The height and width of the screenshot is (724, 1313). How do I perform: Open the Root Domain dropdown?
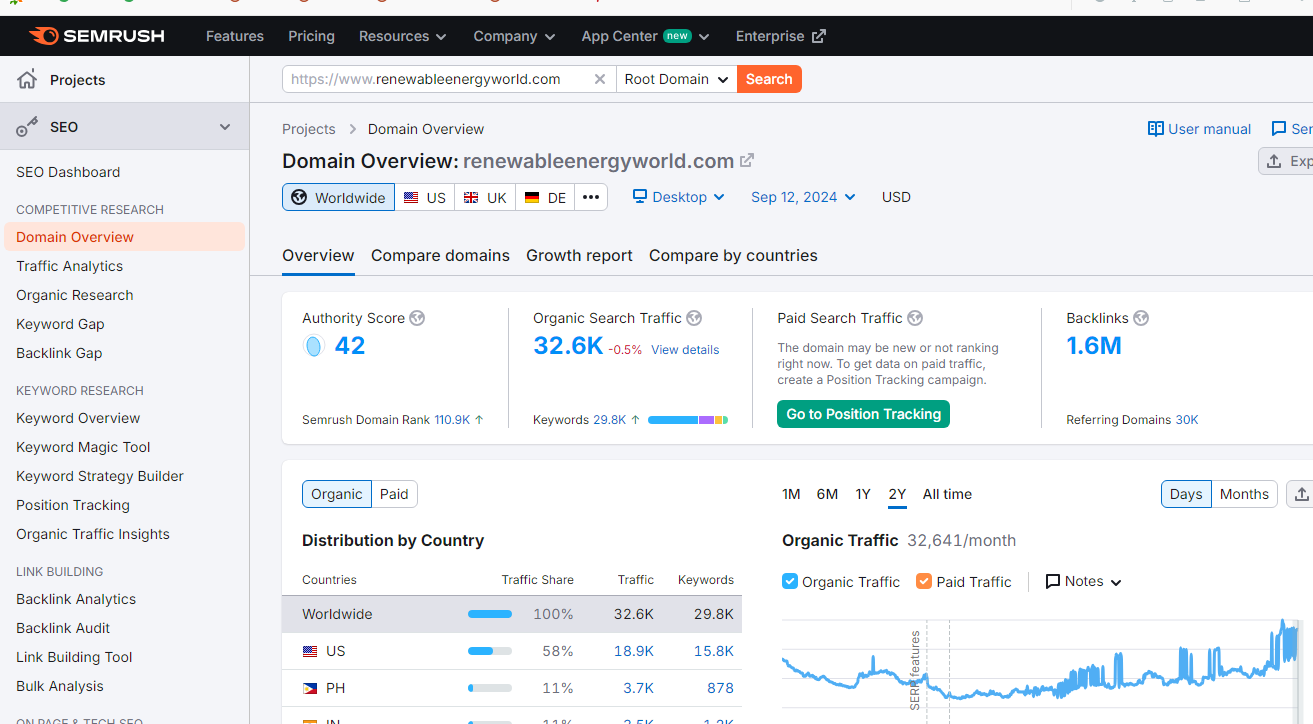(676, 79)
